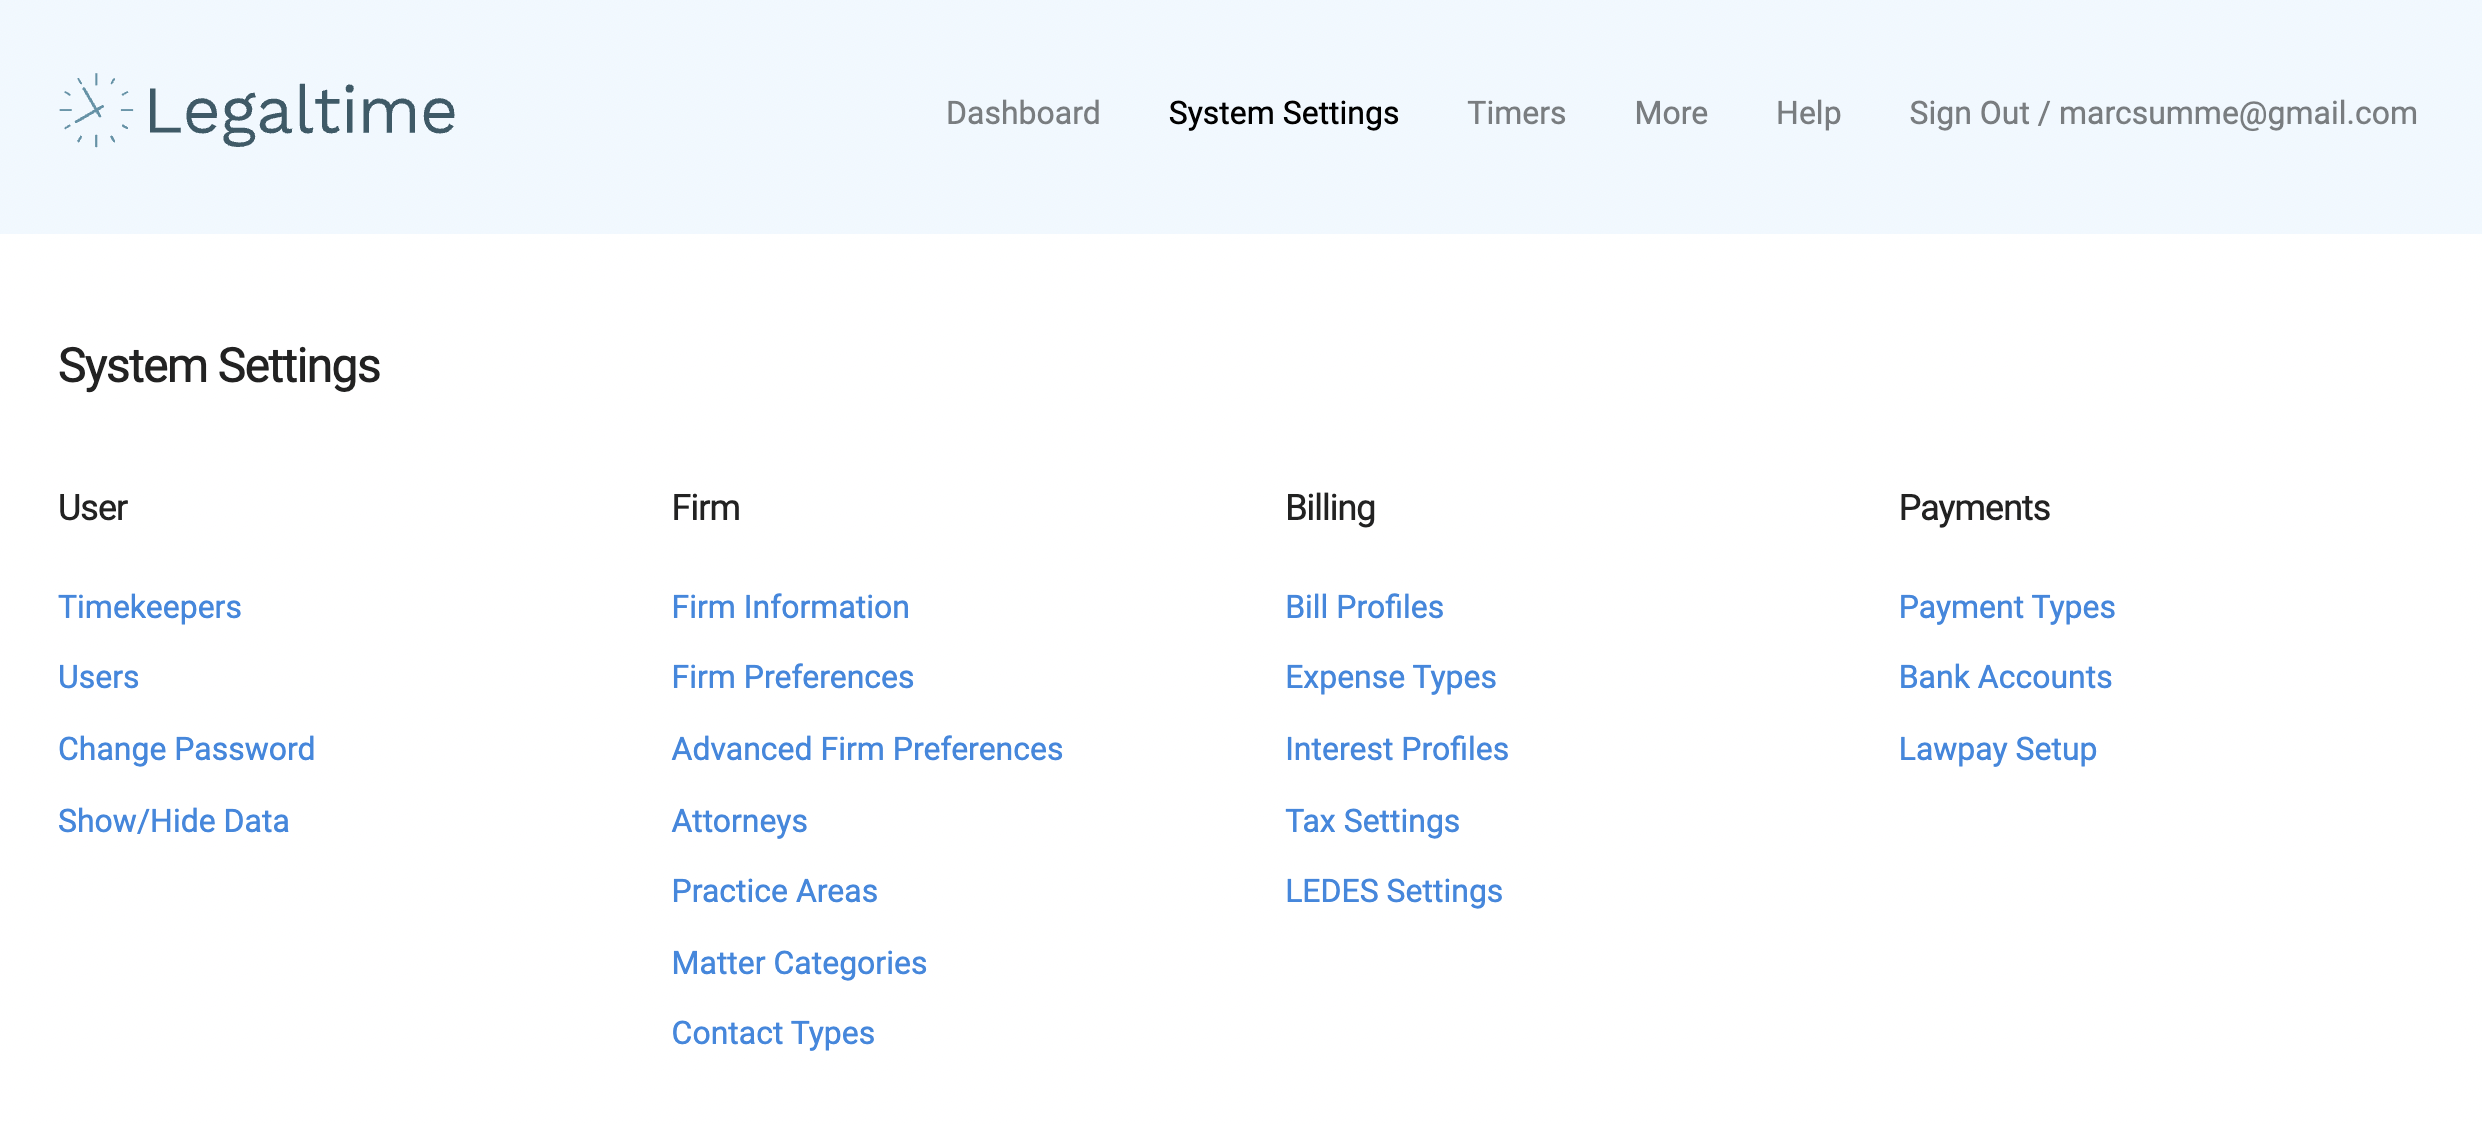
Task: Open the Dashboard menu item
Action: tap(1022, 113)
